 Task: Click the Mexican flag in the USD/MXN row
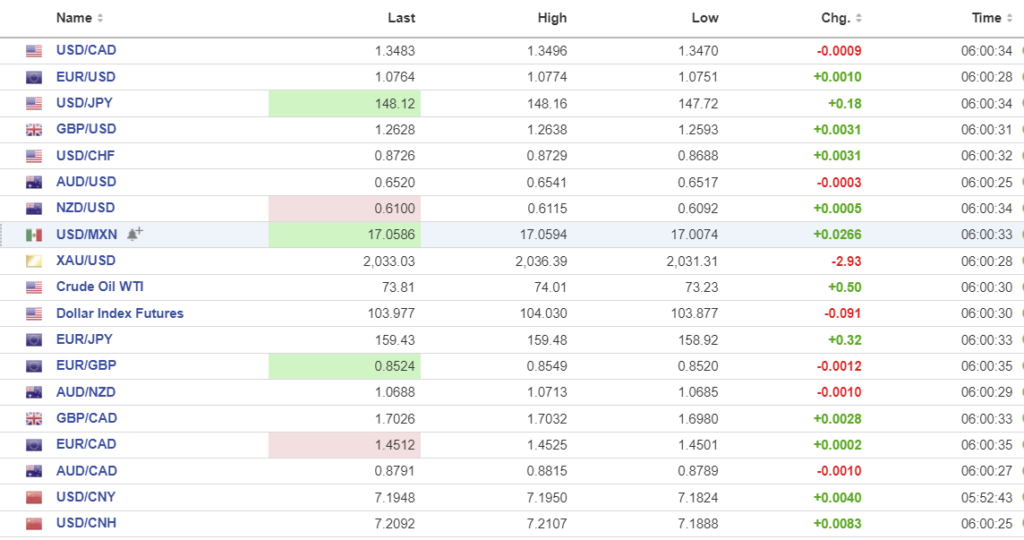pos(34,235)
